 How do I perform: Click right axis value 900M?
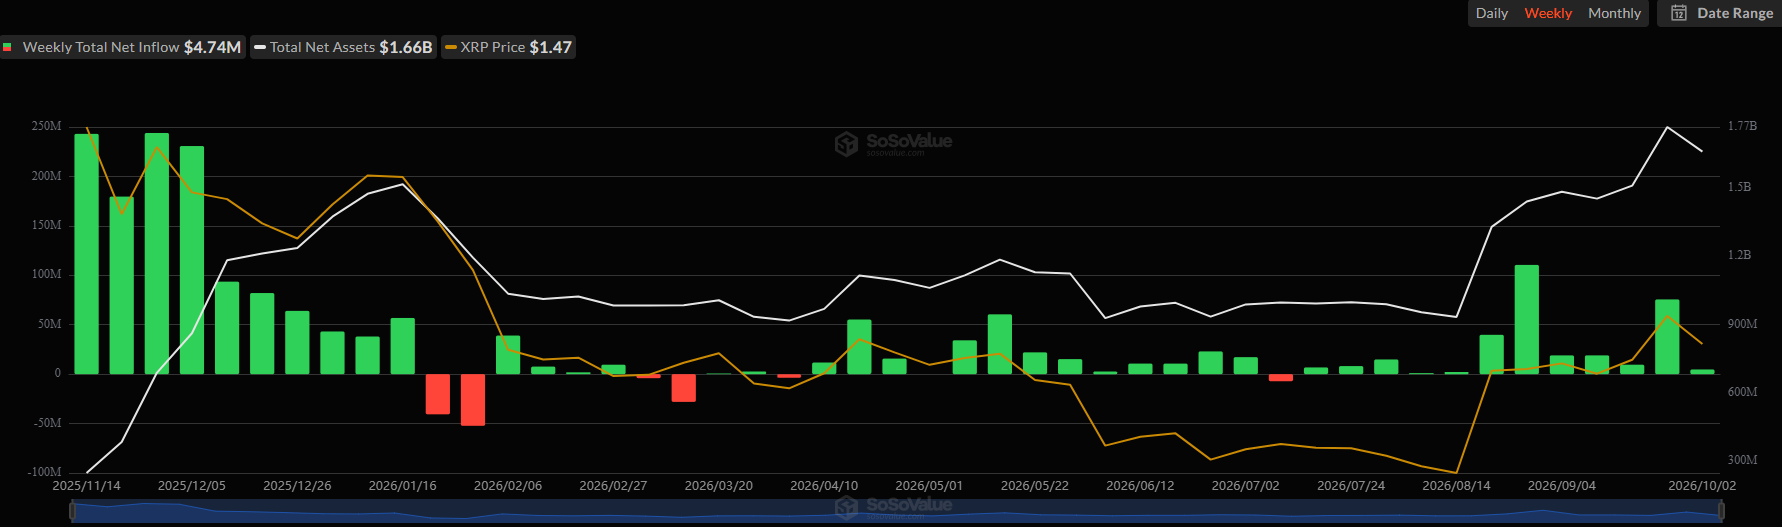[x=1743, y=324]
